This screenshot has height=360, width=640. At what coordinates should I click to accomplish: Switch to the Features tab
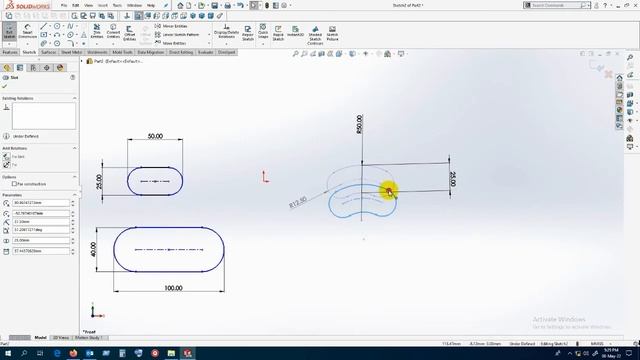pos(10,52)
